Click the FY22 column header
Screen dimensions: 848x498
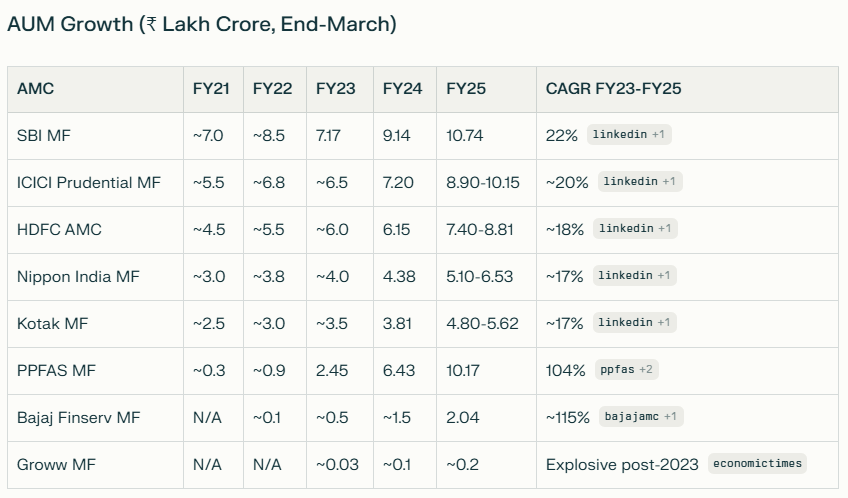272,89
